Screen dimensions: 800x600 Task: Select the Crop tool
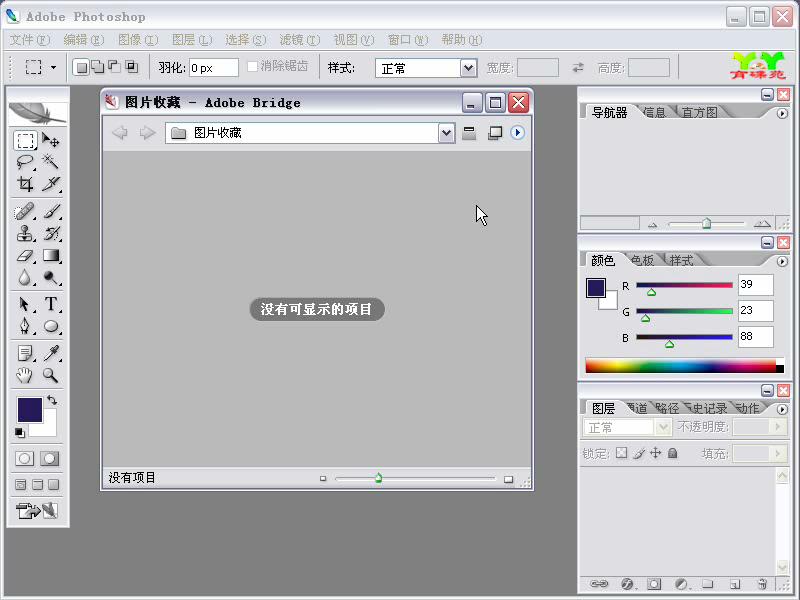pos(25,184)
